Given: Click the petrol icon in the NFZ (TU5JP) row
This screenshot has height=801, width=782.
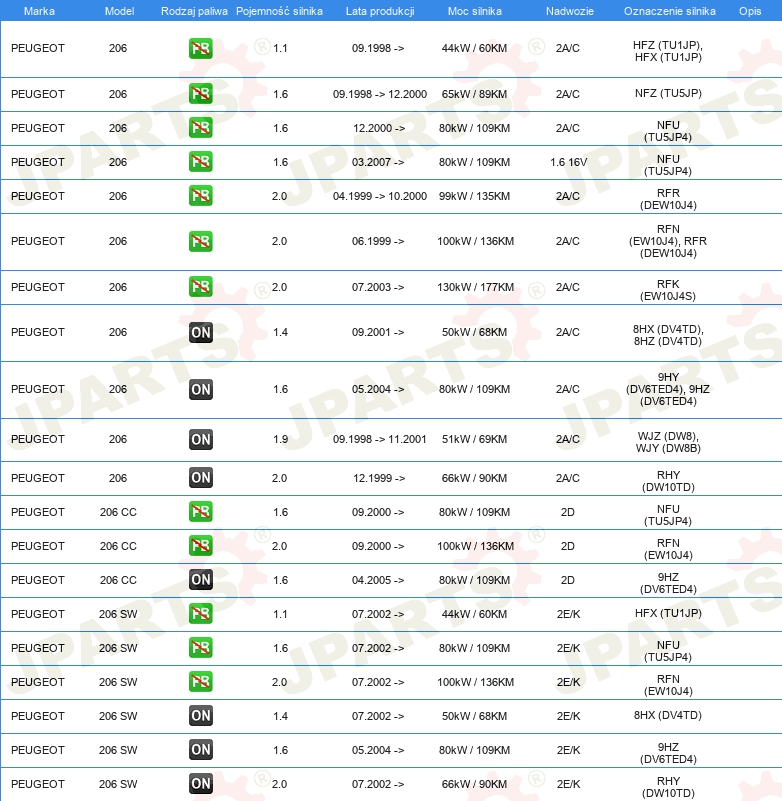Looking at the screenshot, I should pos(201,94).
